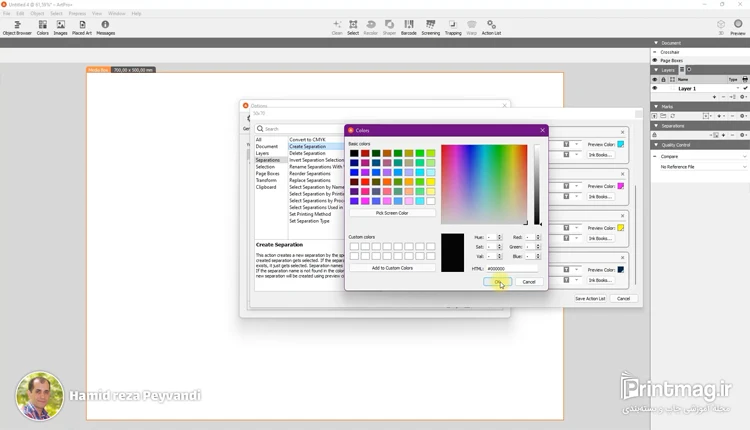750x430 pixels.
Task: Open the Marks gear dropdown
Action: click(743, 116)
